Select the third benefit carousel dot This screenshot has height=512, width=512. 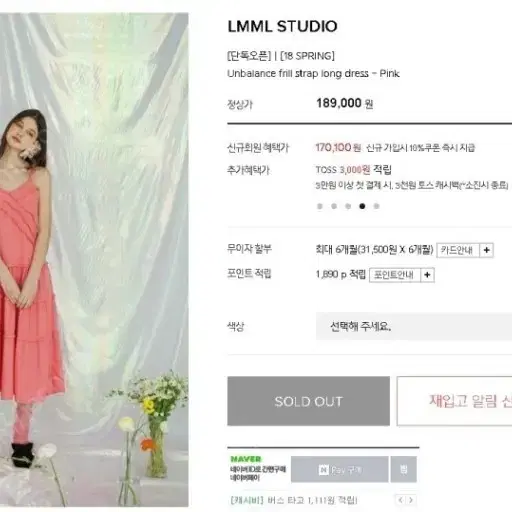[348, 206]
